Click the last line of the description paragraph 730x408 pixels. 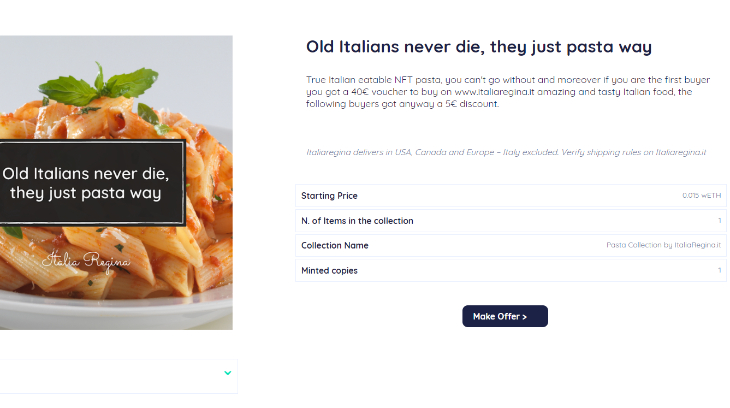point(402,104)
